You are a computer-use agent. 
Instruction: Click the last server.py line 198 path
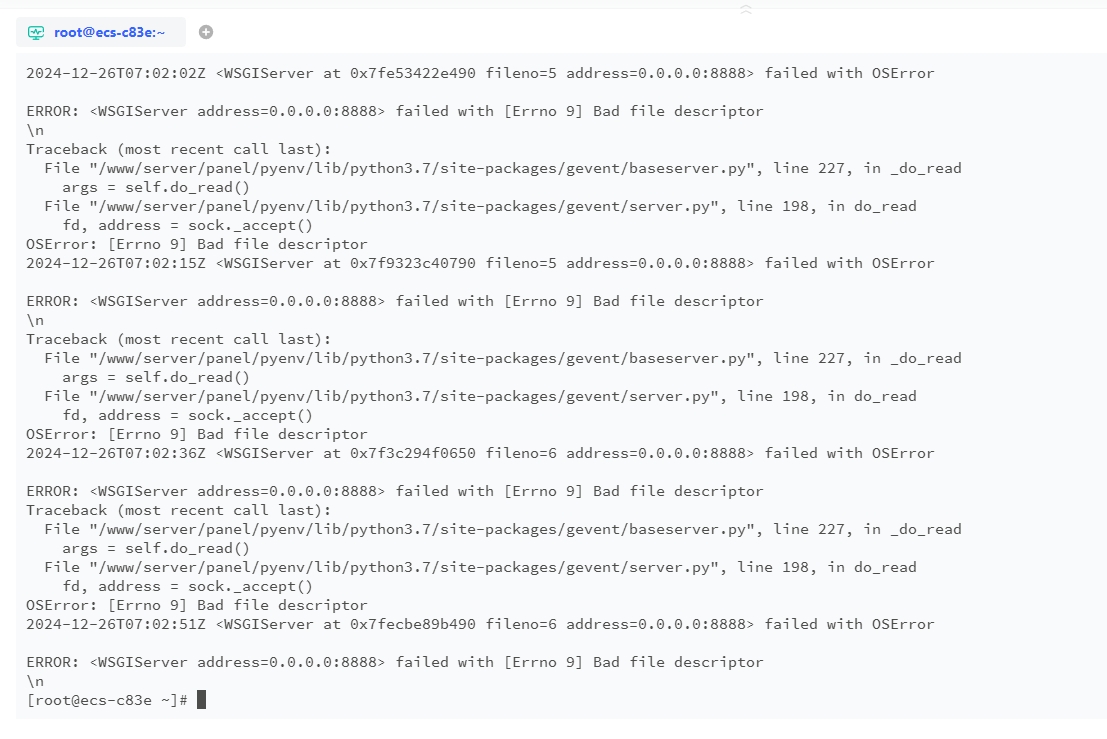(480, 567)
